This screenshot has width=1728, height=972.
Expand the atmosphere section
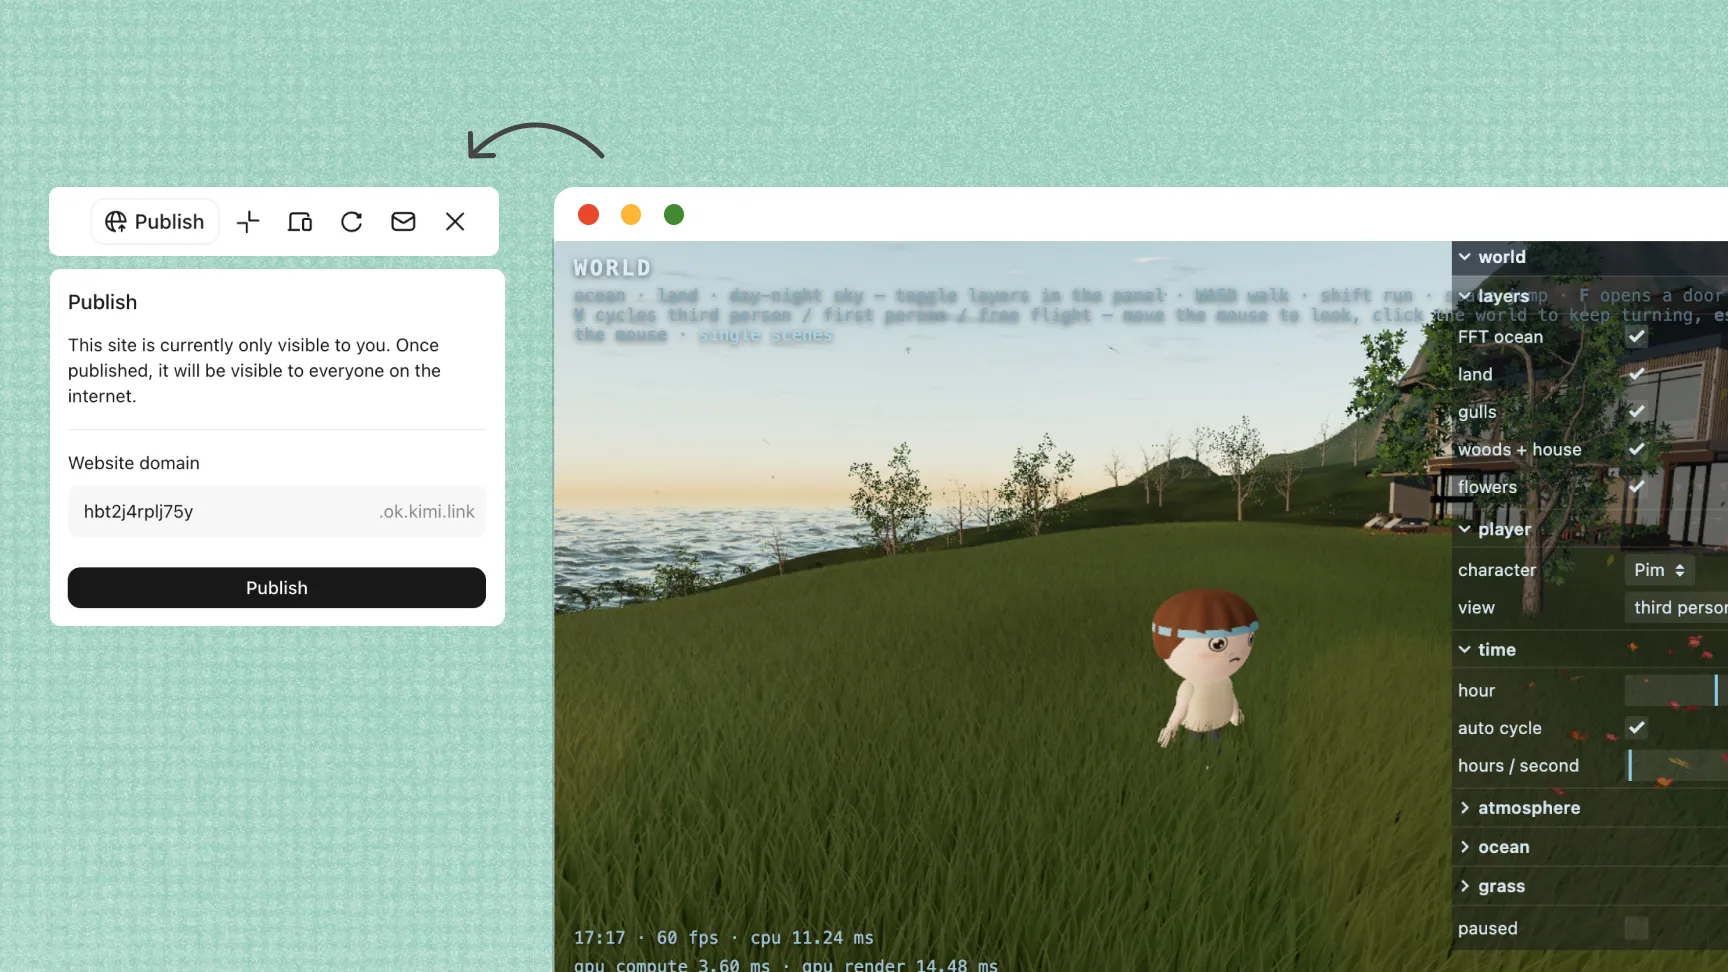pyautogui.click(x=1590, y=808)
